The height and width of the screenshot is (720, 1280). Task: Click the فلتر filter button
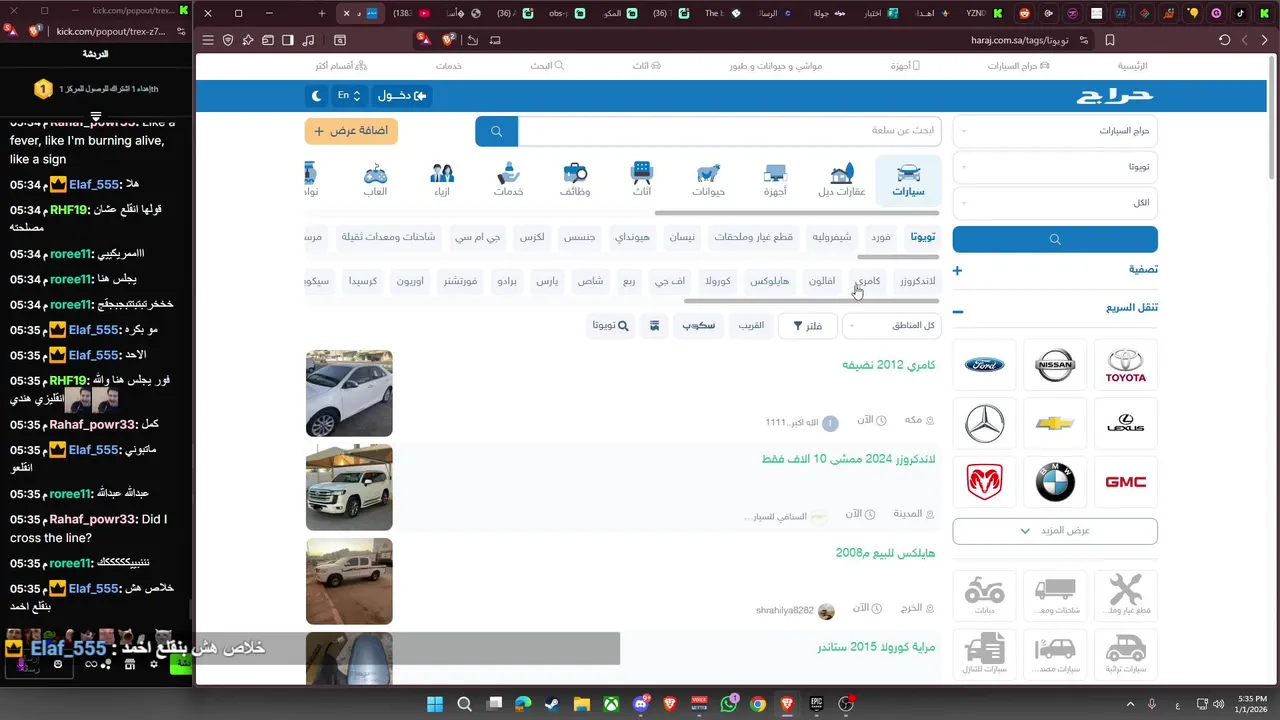[x=807, y=325]
